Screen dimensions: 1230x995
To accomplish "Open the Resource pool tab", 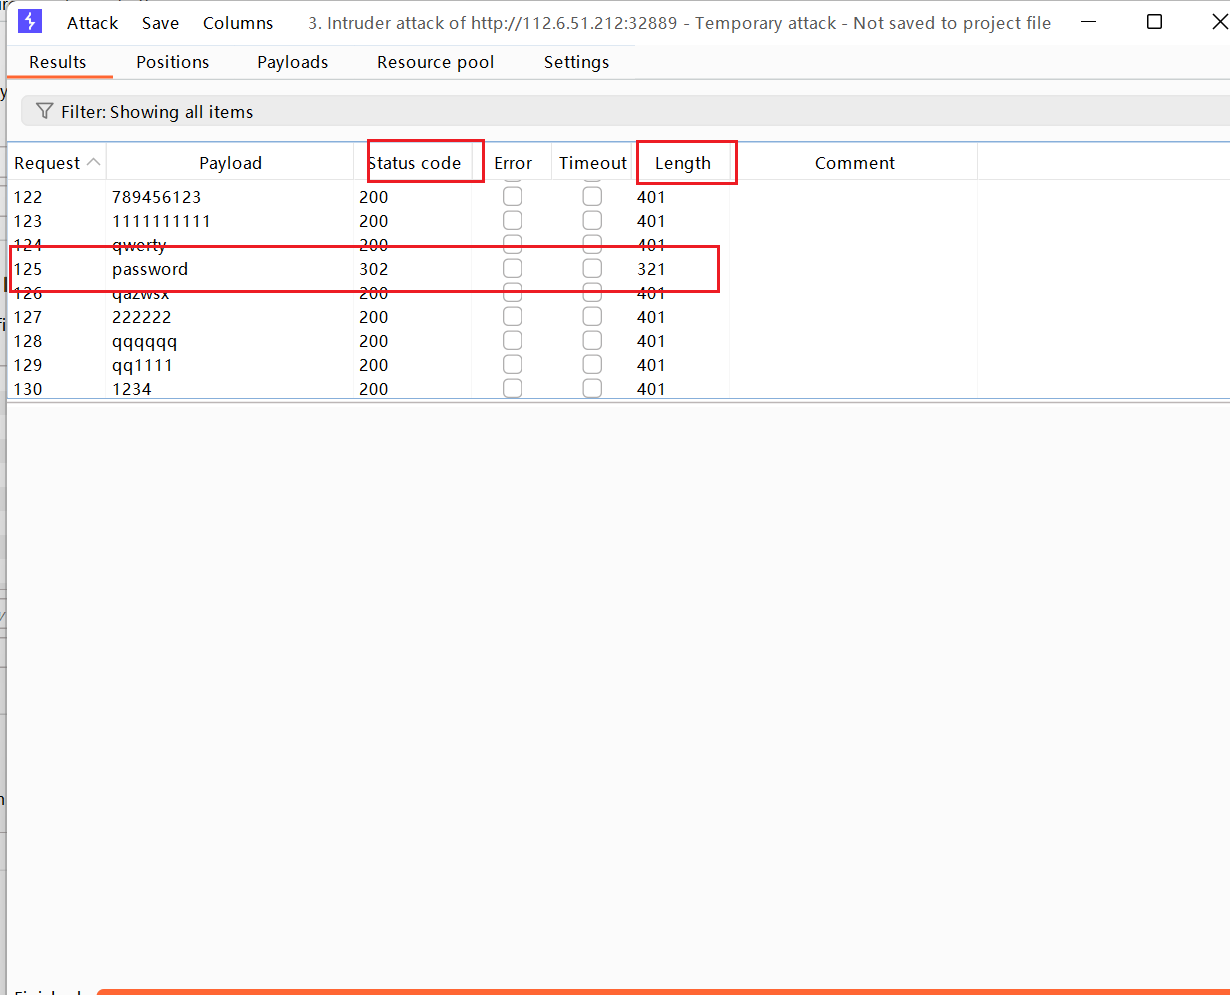I will (x=435, y=62).
